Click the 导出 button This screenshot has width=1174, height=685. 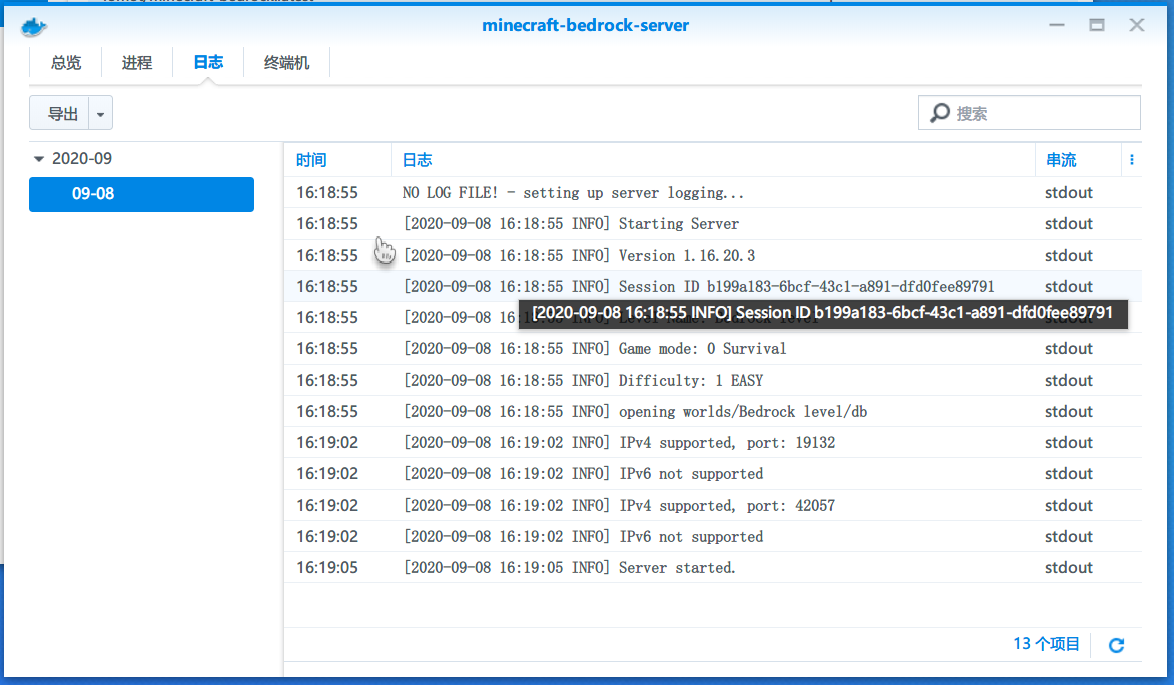pos(60,114)
